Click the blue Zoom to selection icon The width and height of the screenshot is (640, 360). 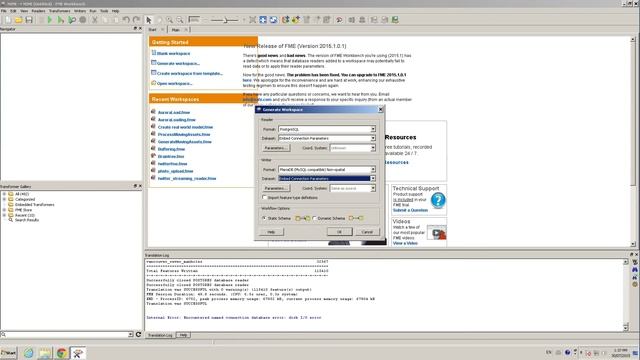tap(263, 20)
